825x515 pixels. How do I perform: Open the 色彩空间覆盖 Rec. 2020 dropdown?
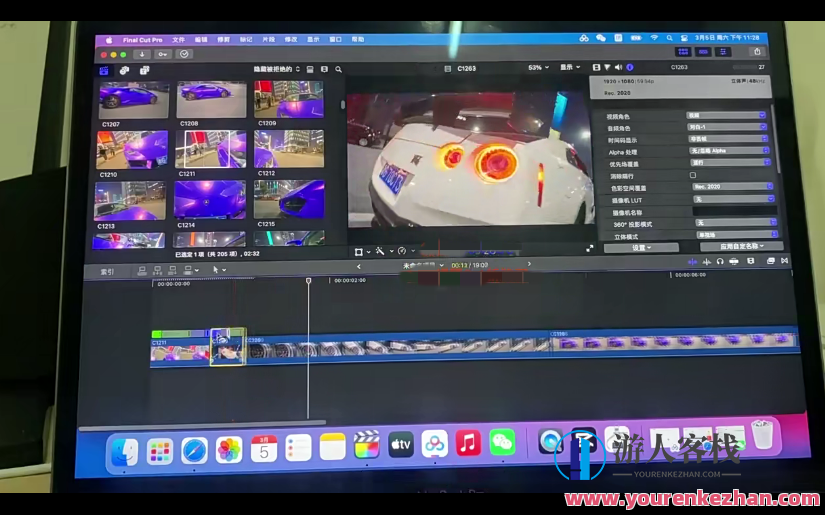tap(730, 187)
